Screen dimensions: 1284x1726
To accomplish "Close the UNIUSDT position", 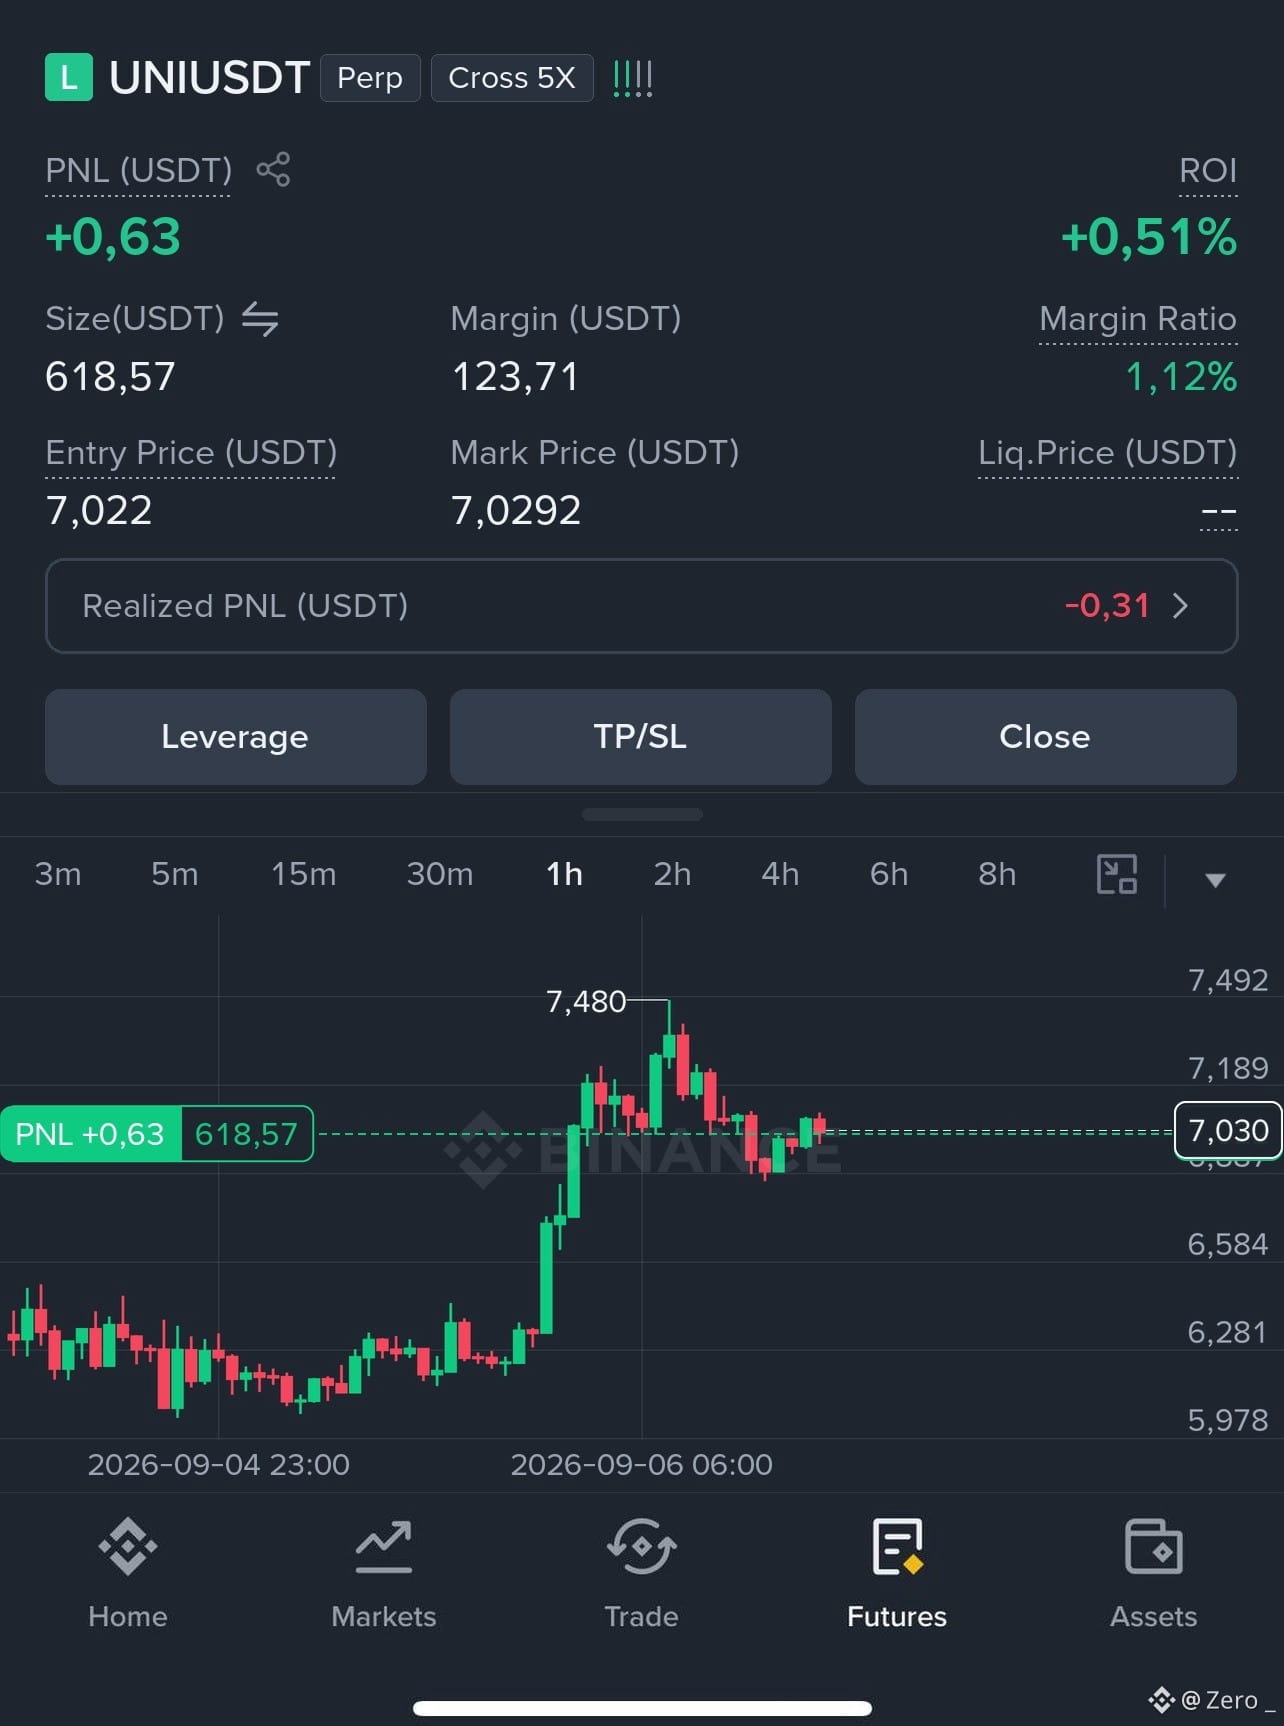I will [1045, 737].
